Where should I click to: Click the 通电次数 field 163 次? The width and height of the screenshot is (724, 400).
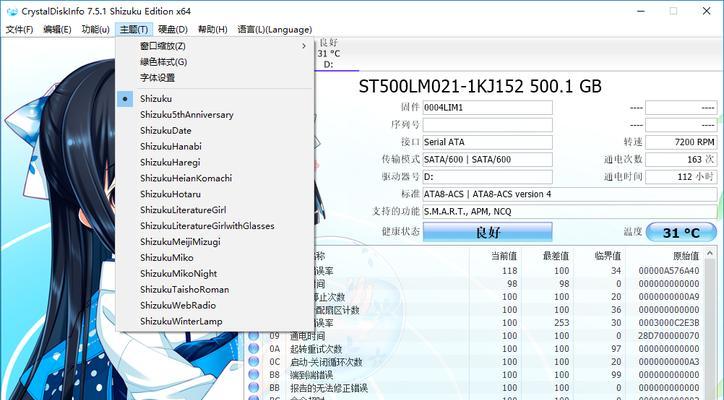coord(682,159)
